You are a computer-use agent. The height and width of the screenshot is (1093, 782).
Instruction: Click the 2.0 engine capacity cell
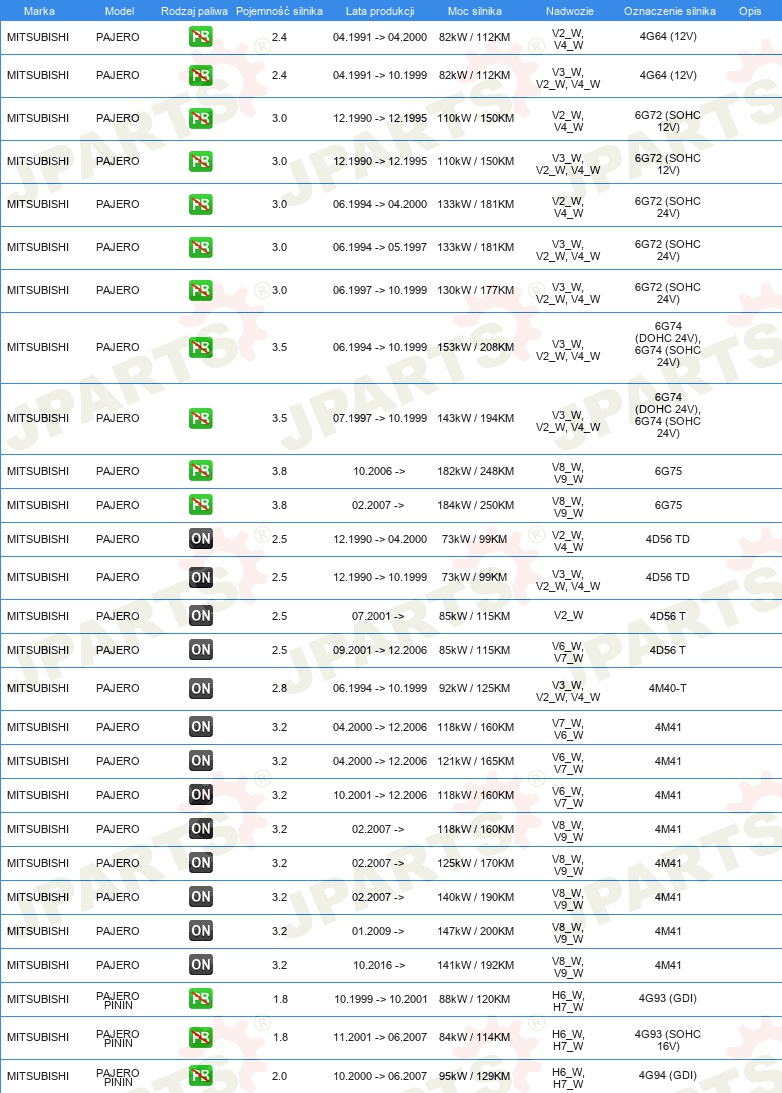coord(279,1076)
